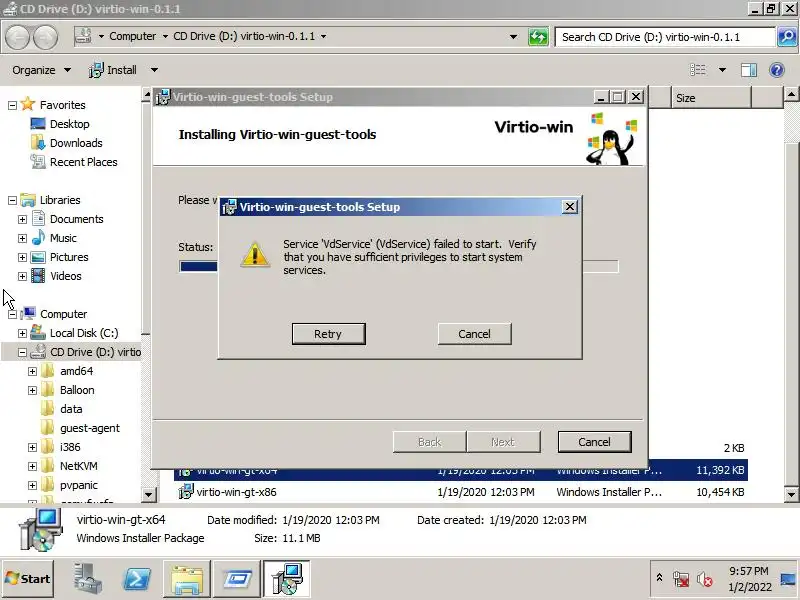Click the virtio-win-gt-x64 details pane icon
800x600 pixels.
click(x=40, y=530)
